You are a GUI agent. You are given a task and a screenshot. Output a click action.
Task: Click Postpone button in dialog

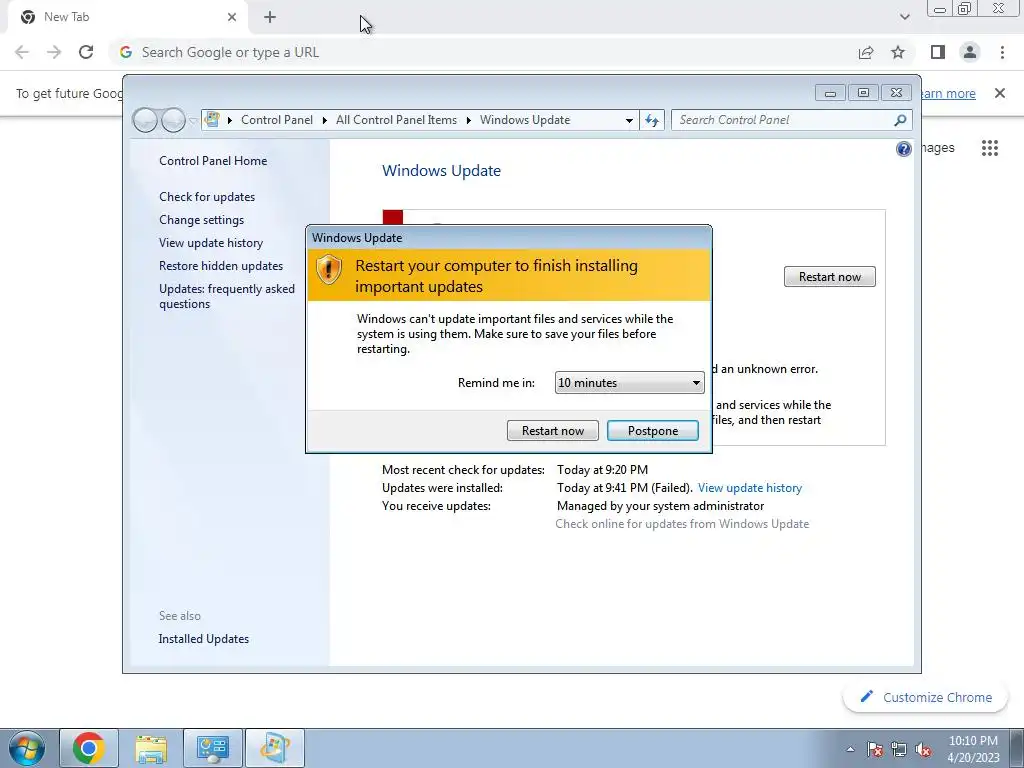(x=652, y=430)
